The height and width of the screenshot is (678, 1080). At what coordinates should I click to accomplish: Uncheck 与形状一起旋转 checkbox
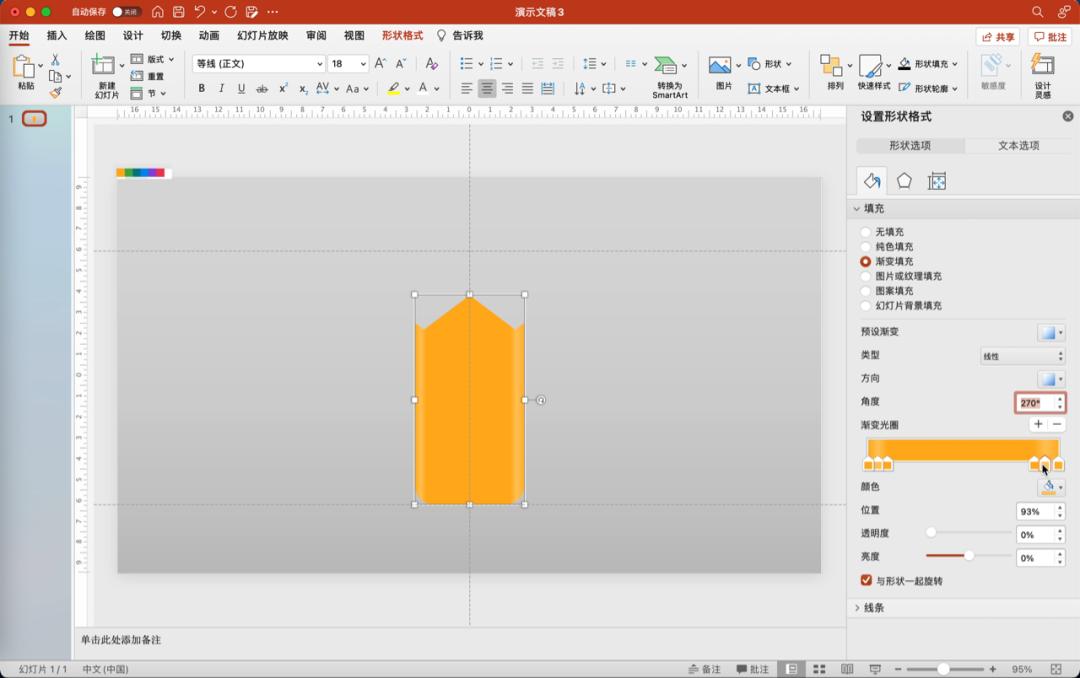point(866,581)
